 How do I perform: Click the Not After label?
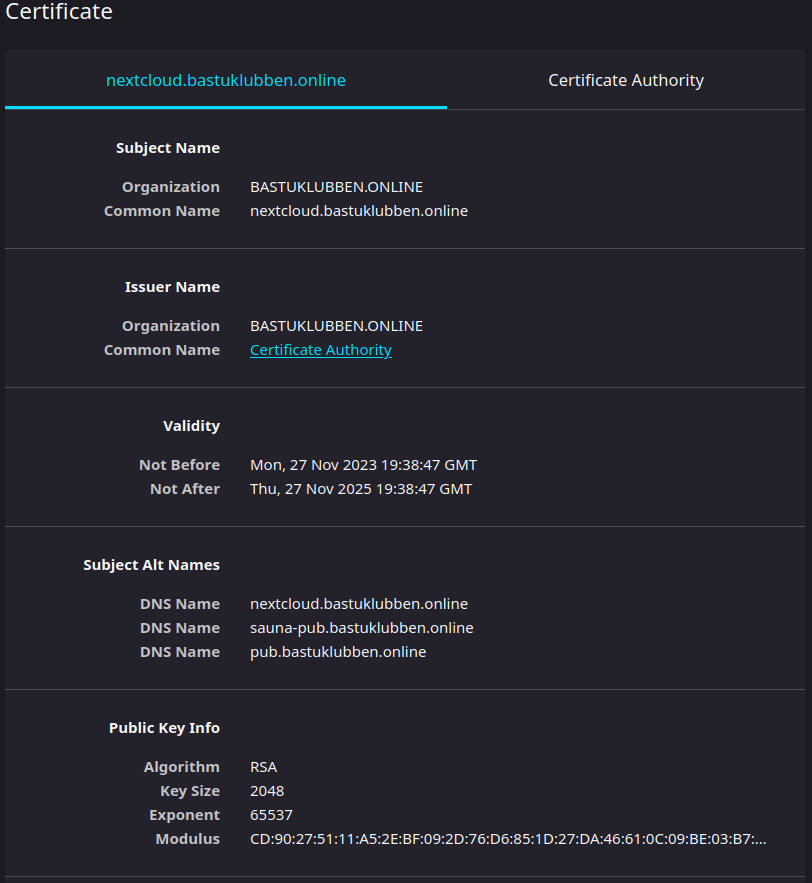(185, 489)
